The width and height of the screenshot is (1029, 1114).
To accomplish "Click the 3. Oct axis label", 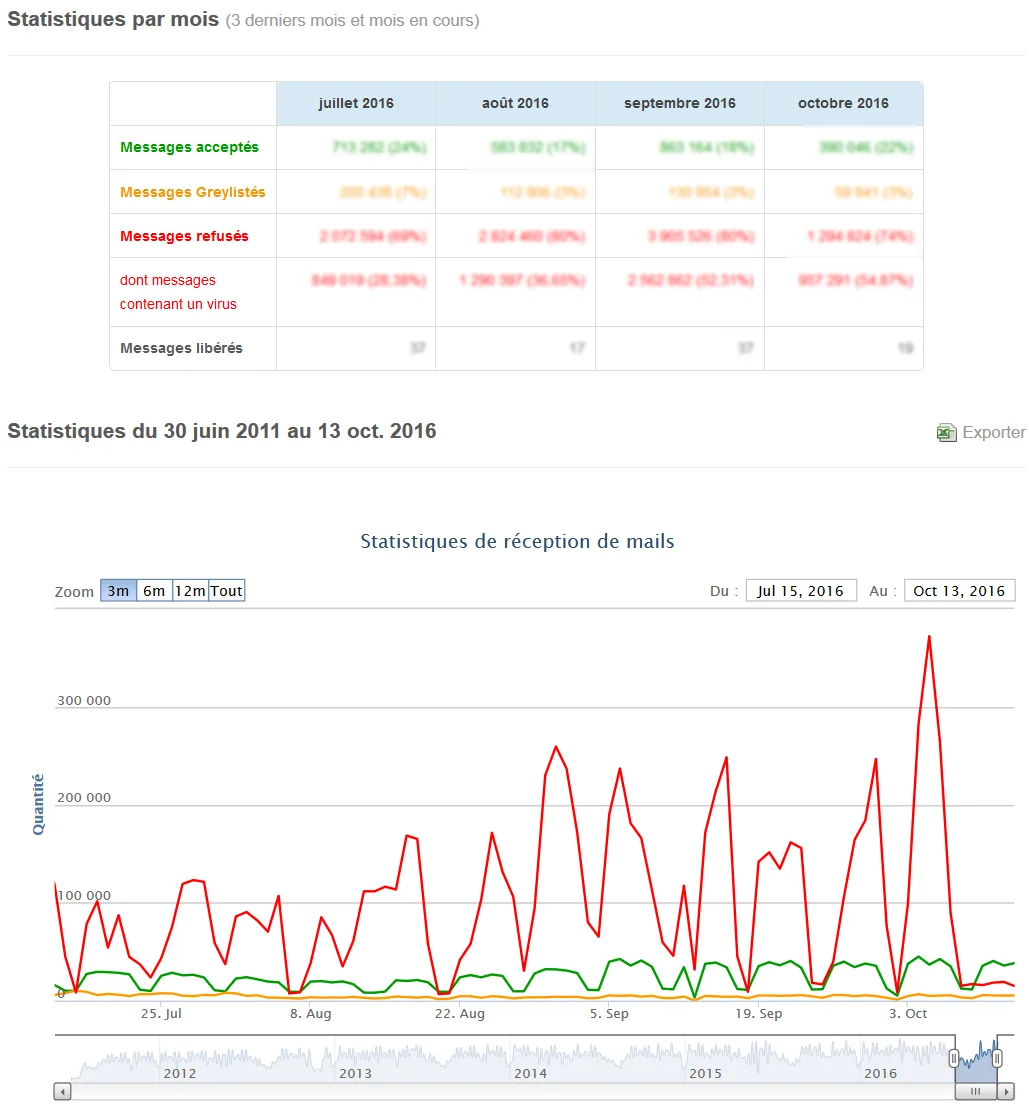I will pos(908,1014).
